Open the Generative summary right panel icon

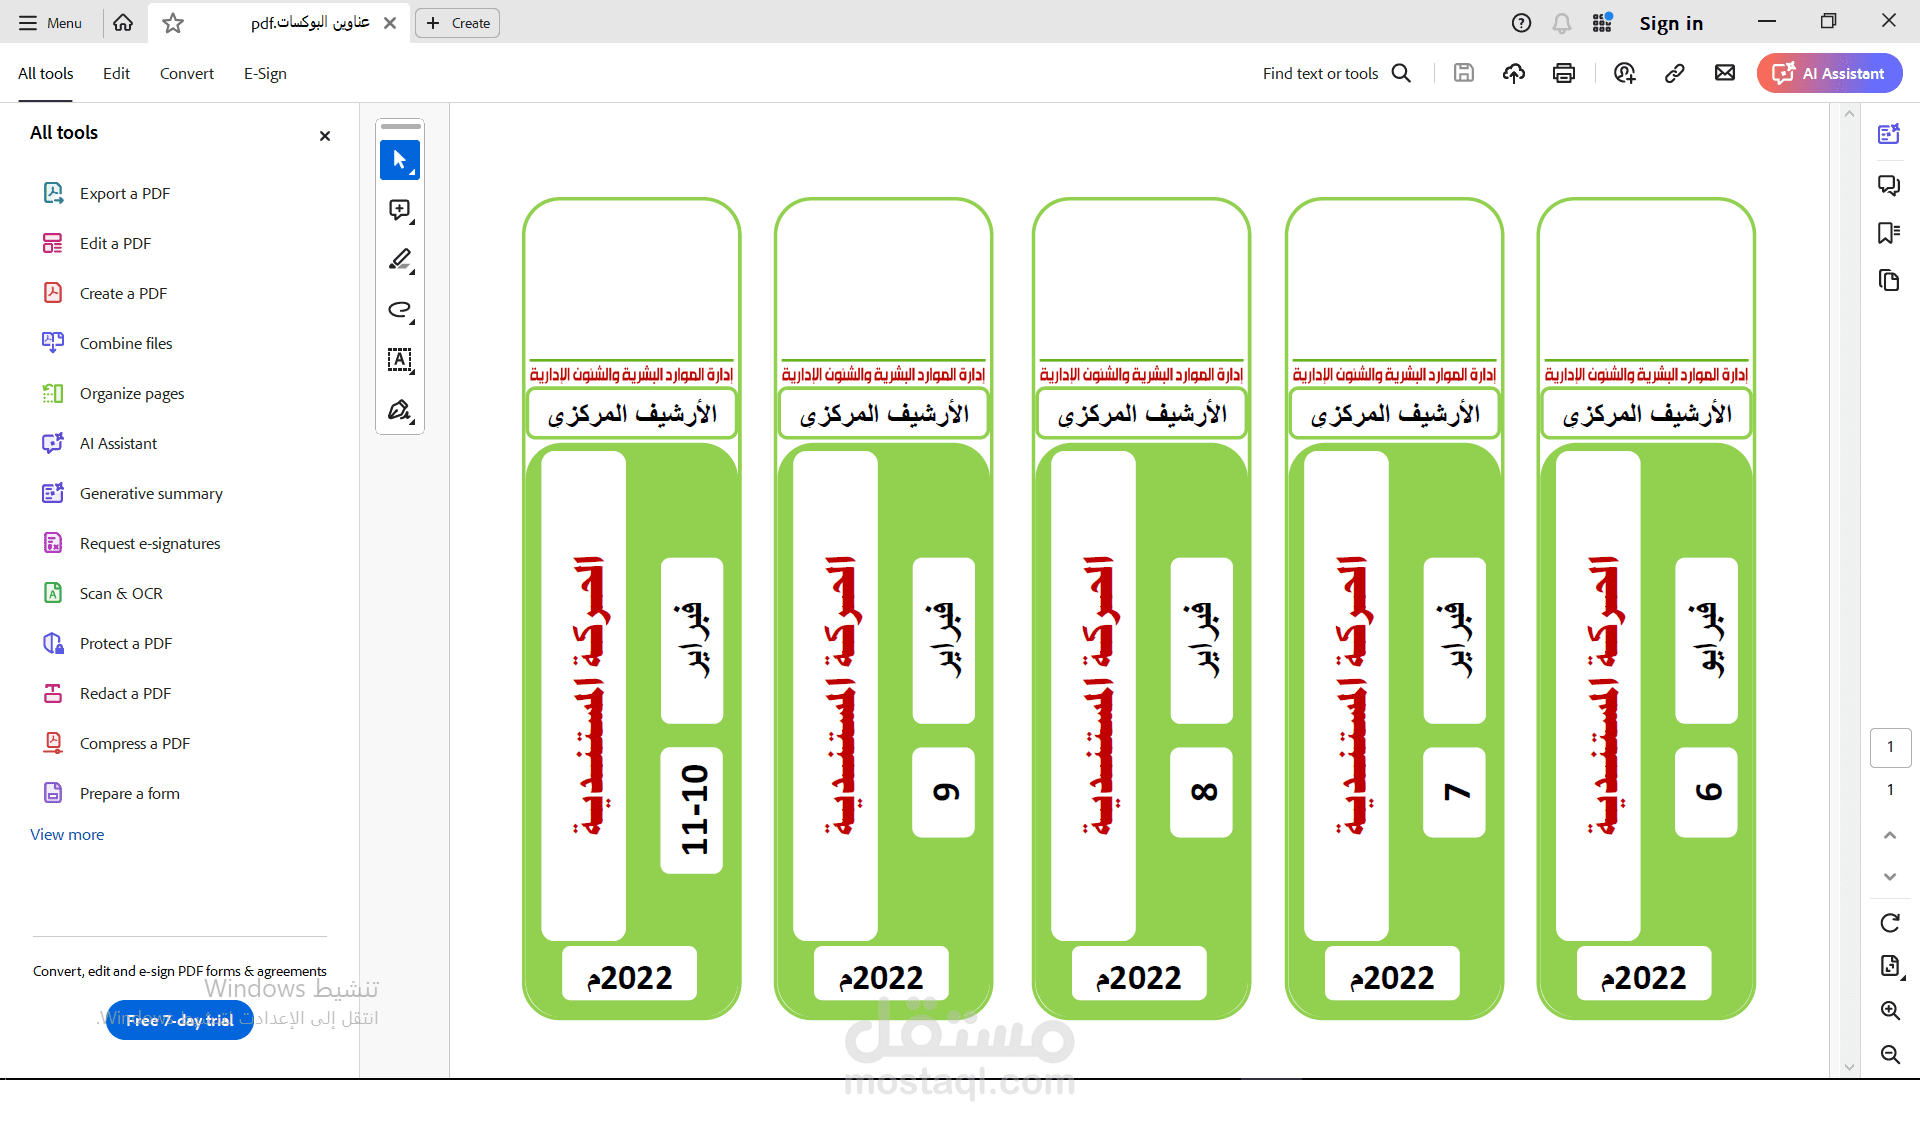1889,134
